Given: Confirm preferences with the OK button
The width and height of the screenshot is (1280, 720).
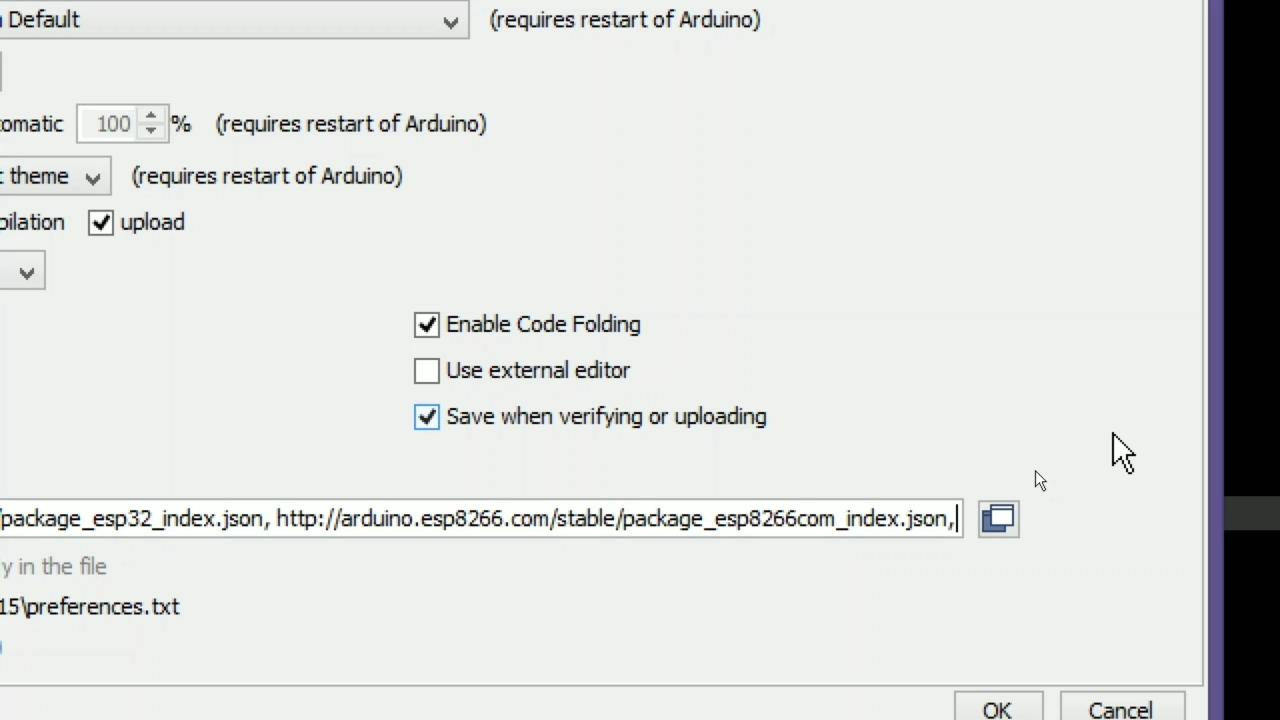Looking at the screenshot, I should tap(998, 708).
